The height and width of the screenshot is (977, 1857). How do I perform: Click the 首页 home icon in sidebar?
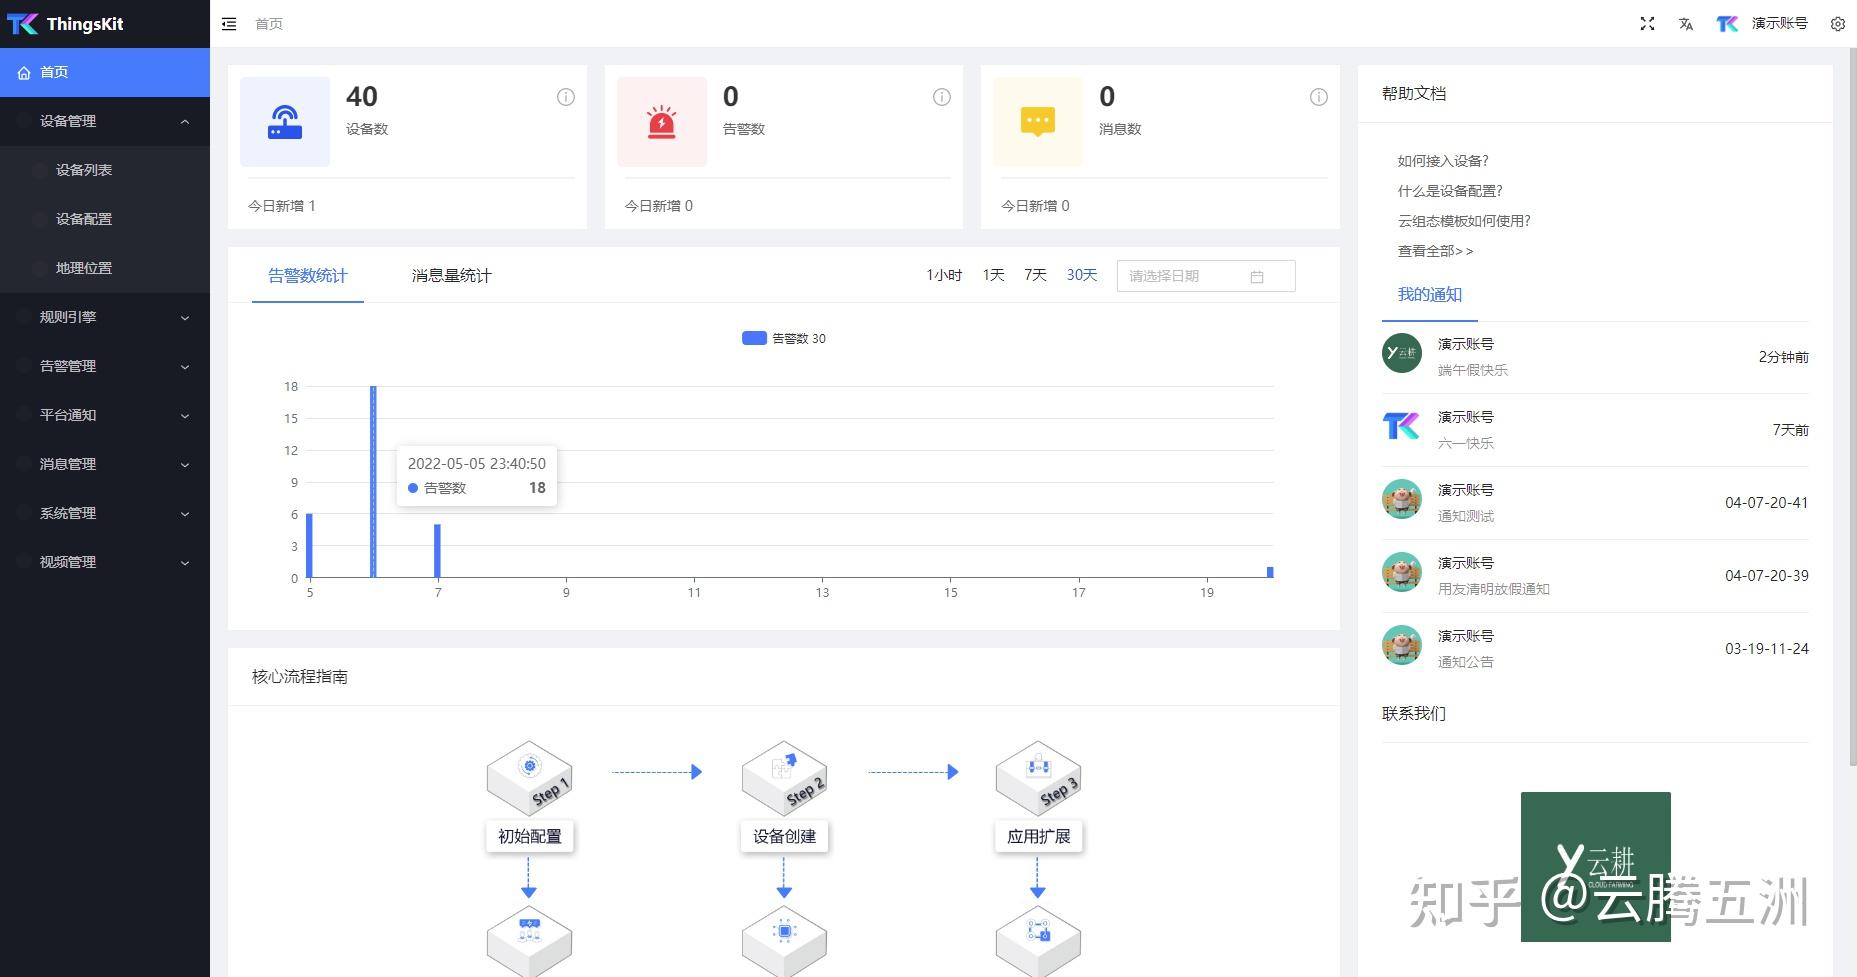coord(24,71)
